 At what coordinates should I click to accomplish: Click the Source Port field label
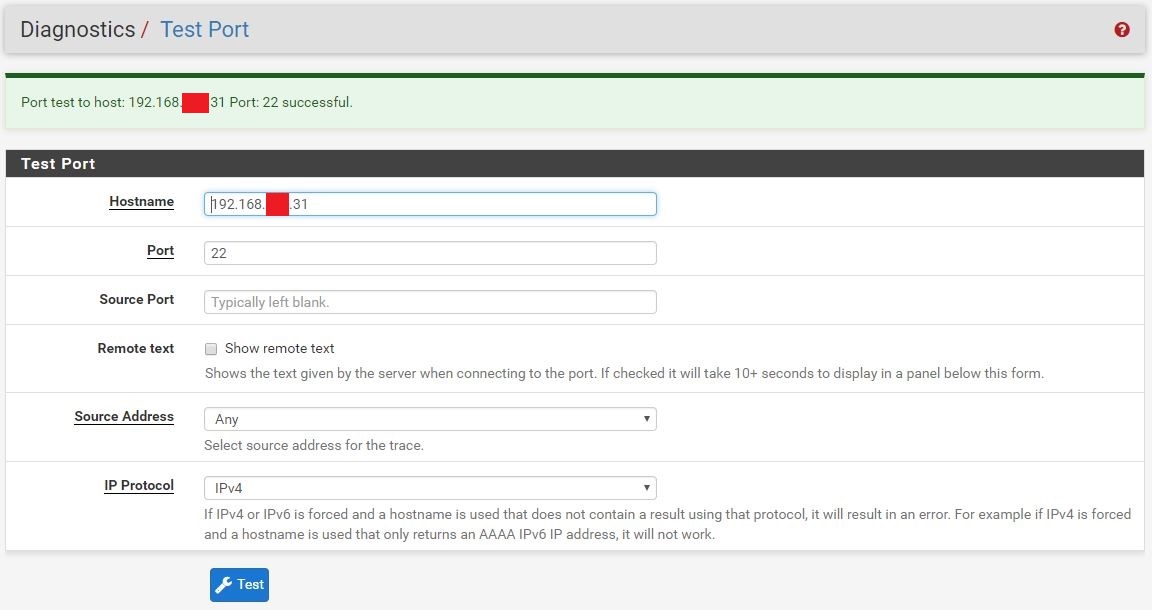(136, 300)
